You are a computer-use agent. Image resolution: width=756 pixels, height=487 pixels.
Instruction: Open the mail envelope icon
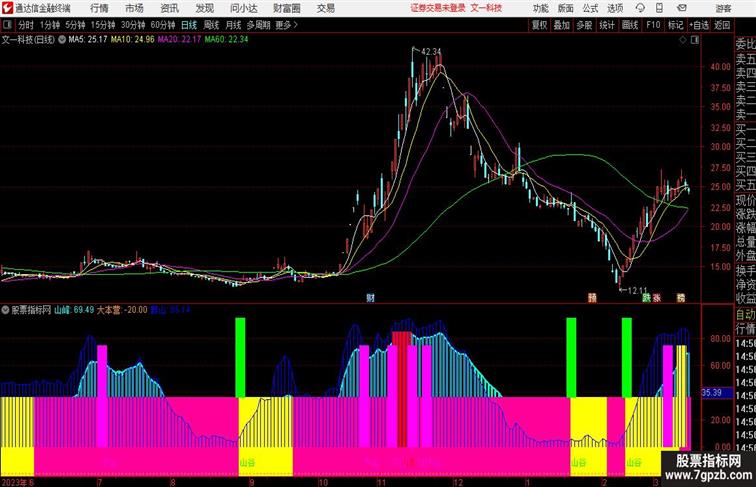682,8
